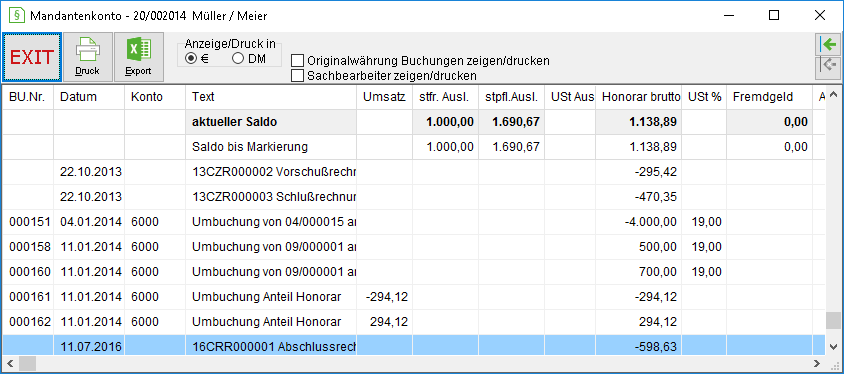Click the grey dashed arrow icon

828,65
